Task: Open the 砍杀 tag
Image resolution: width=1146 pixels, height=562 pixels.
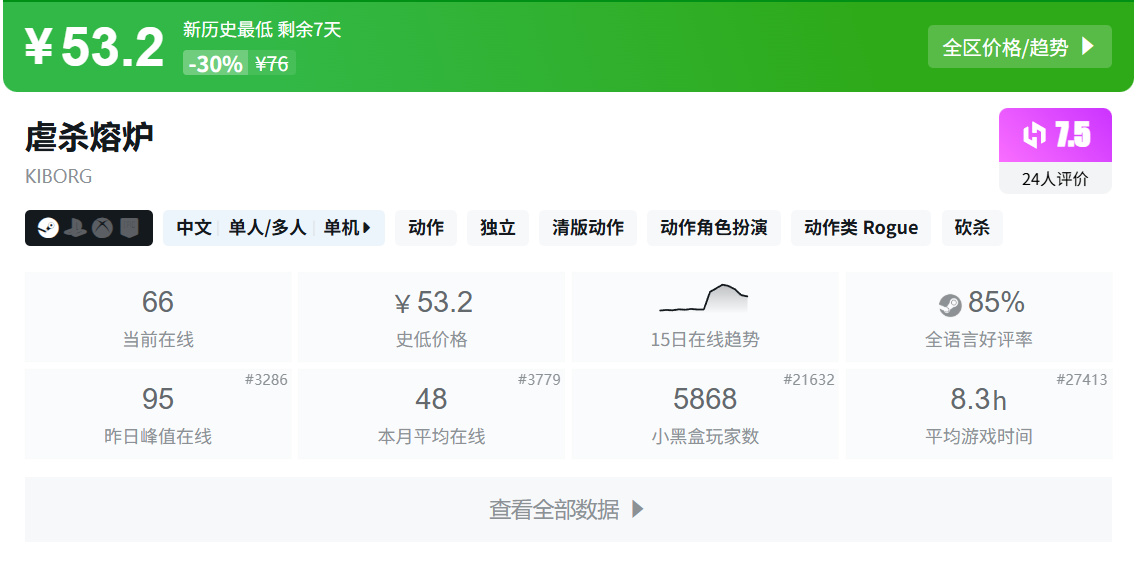Action: point(972,228)
